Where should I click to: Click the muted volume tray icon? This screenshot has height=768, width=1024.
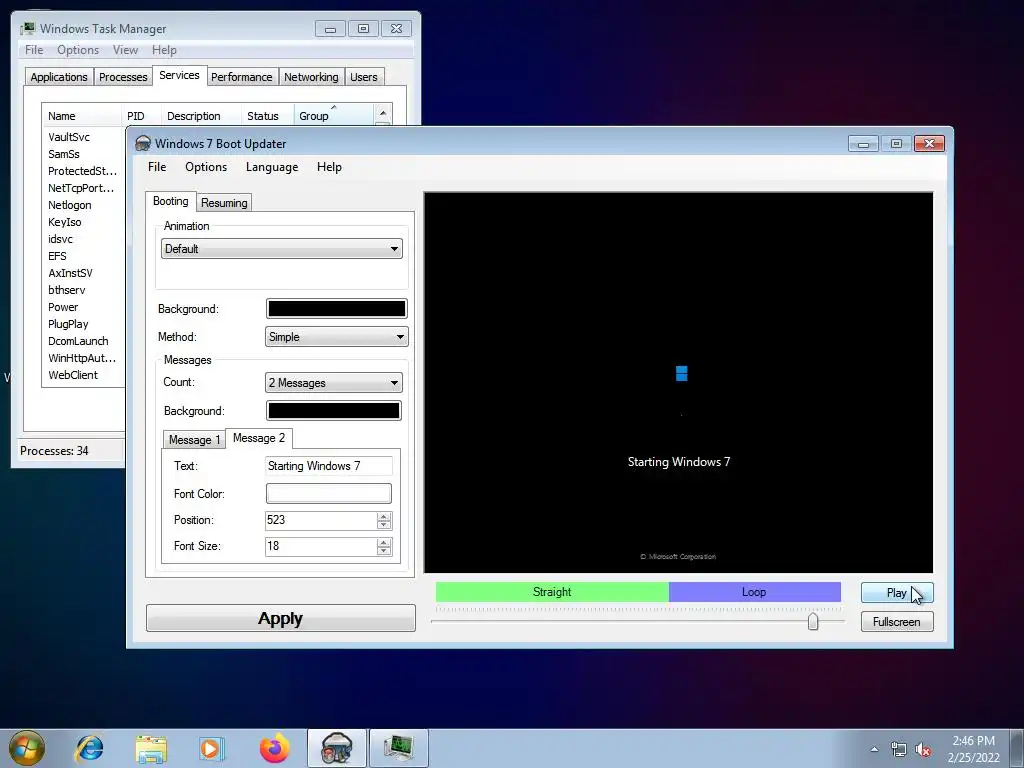(x=923, y=749)
